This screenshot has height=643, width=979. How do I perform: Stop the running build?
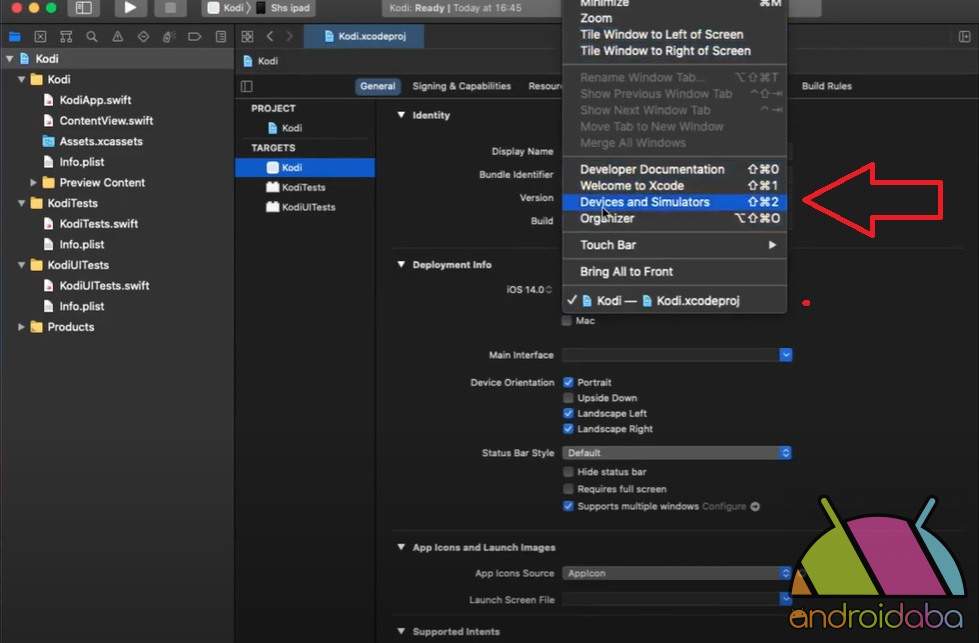click(x=170, y=8)
